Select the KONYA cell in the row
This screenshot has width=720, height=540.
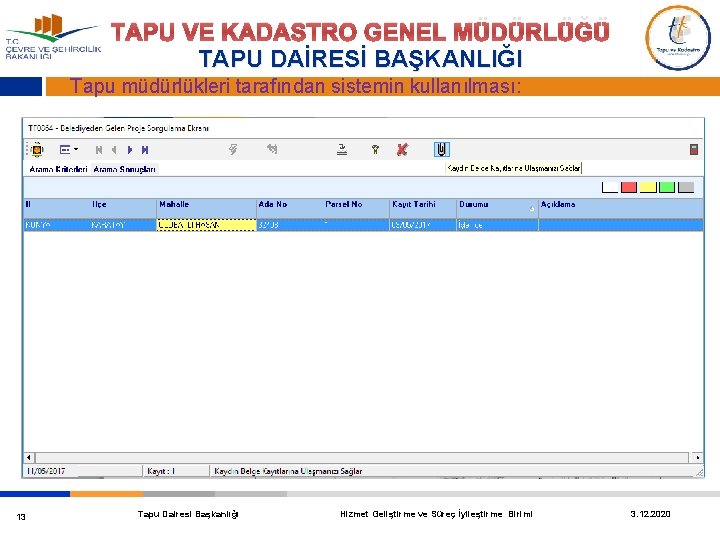pos(56,225)
